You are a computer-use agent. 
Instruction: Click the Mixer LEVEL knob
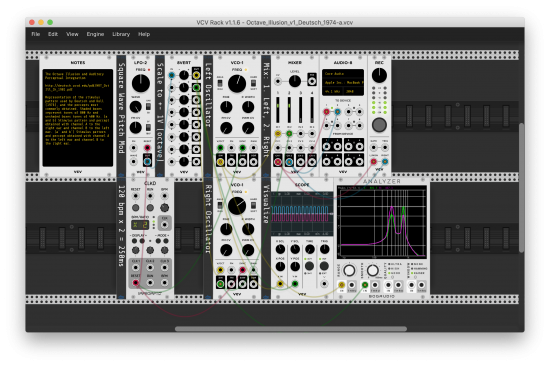point(295,81)
